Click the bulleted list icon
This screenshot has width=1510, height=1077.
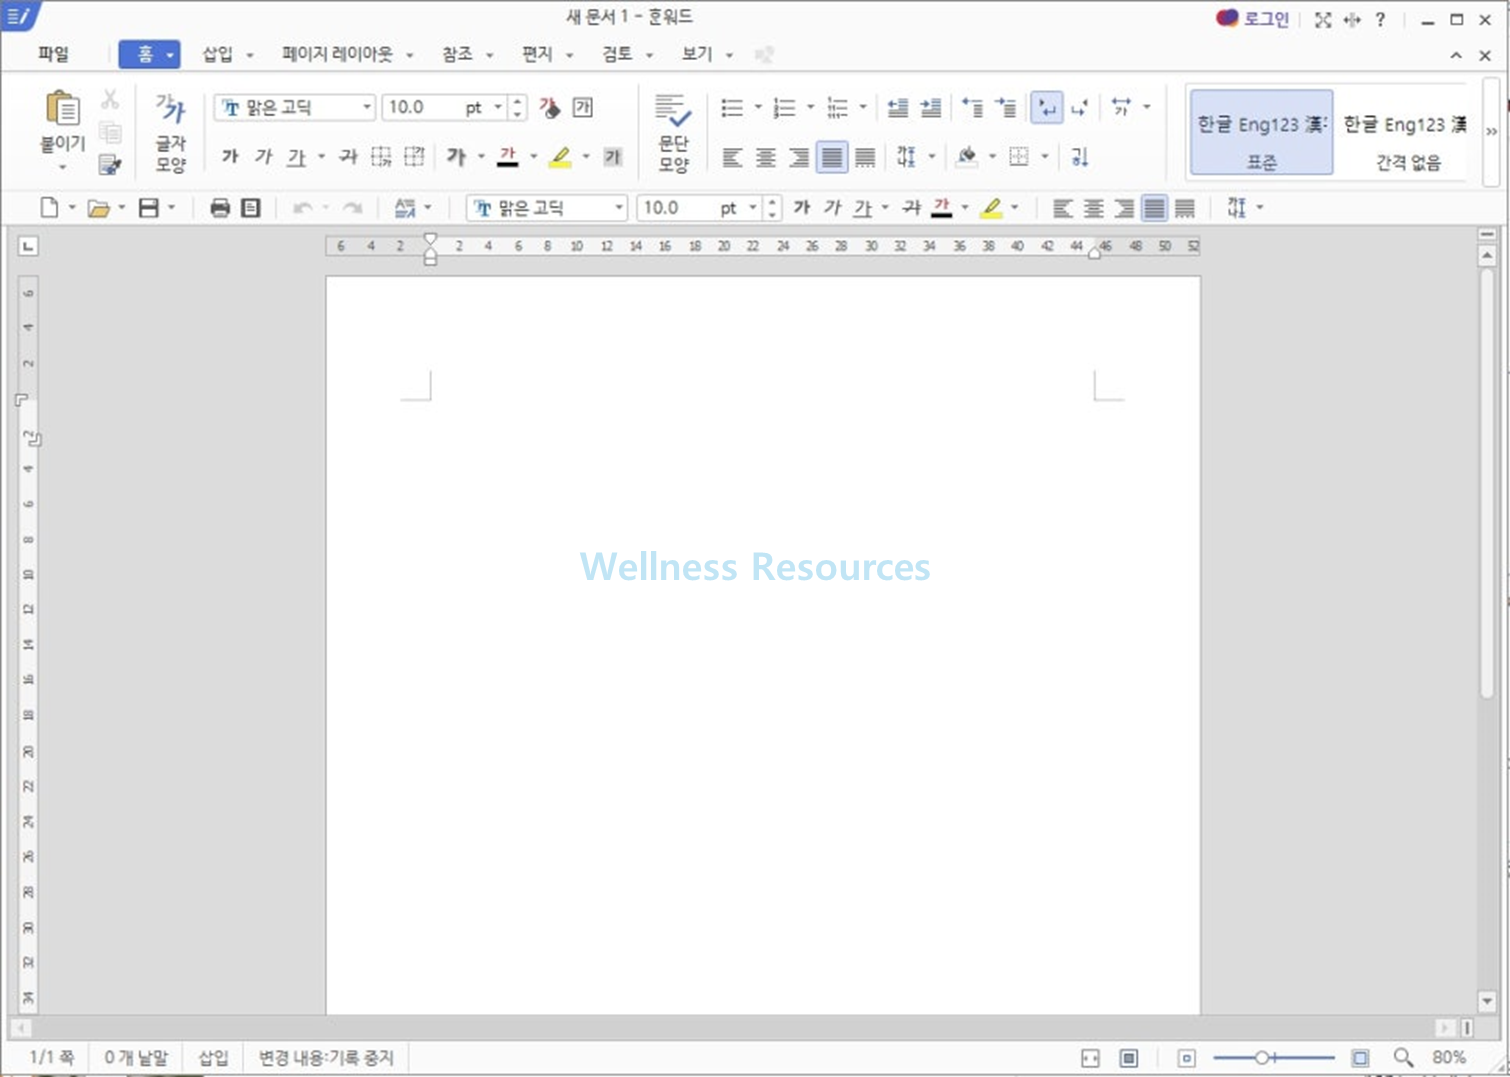[x=732, y=107]
